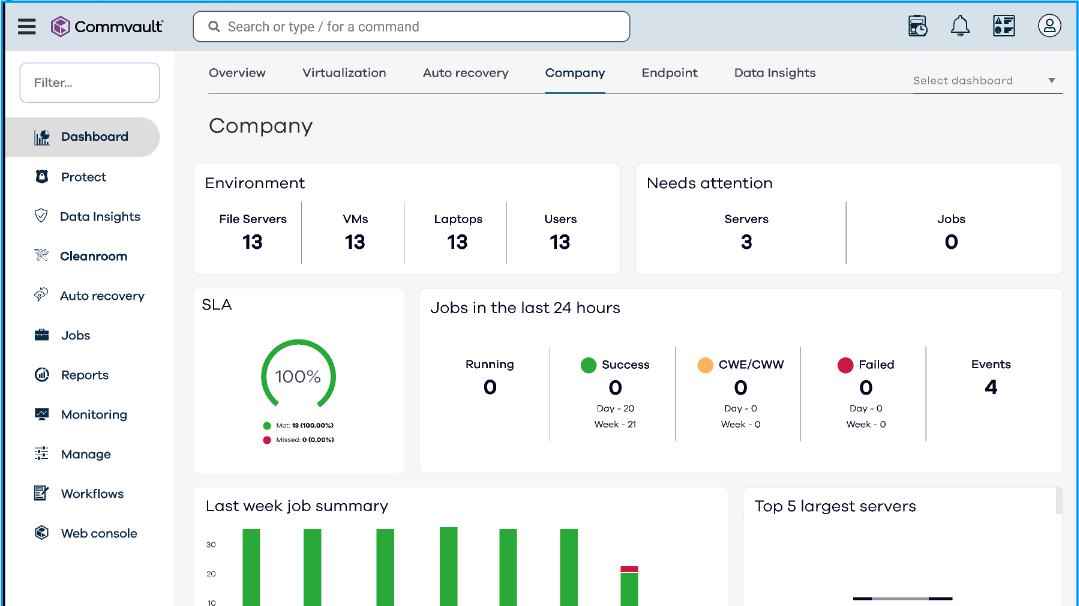
Task: Click the global search command box
Action: 411,27
